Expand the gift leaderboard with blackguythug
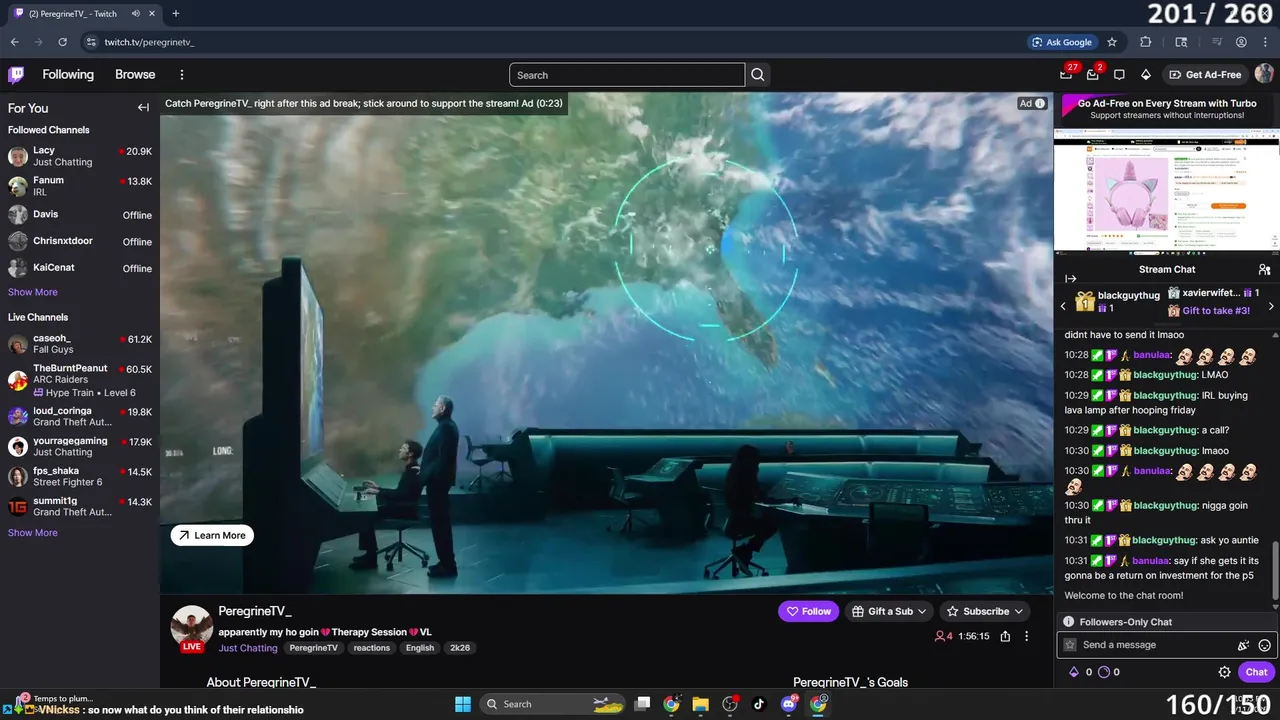Viewport: 1280px width, 720px height. coord(1118,301)
